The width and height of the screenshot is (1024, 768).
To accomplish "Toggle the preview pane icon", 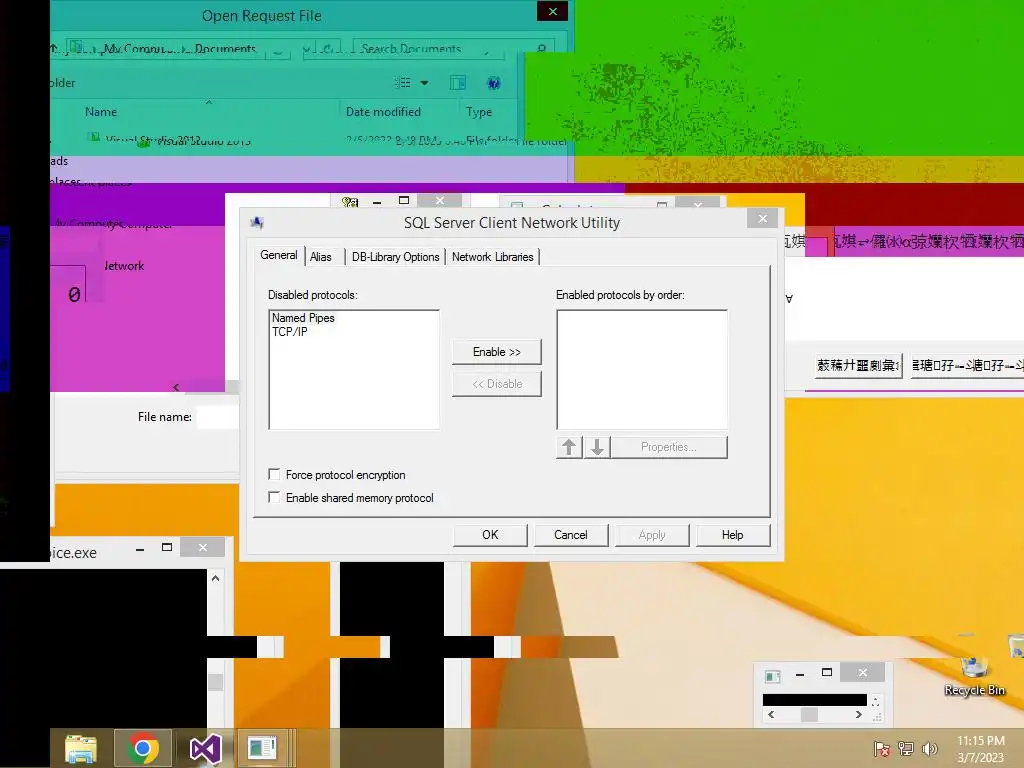I will tap(458, 83).
